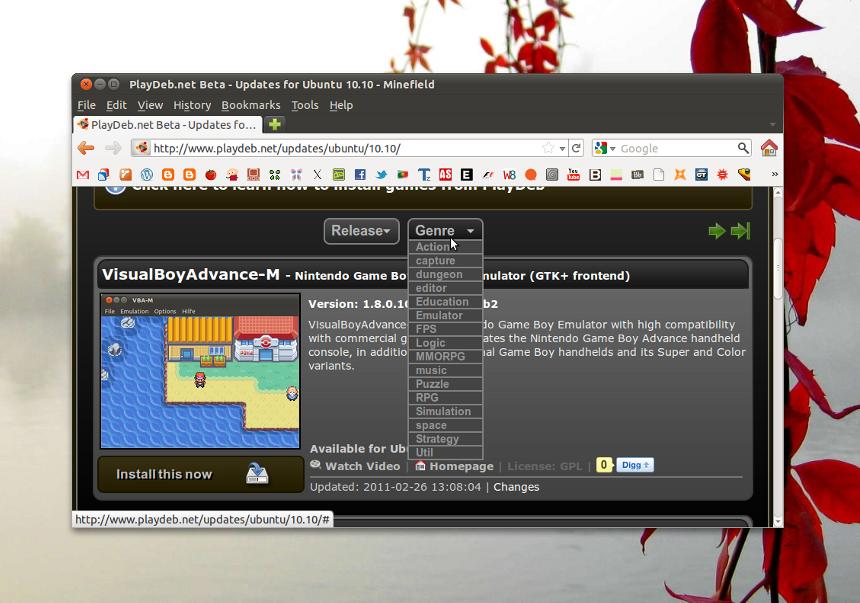Collapse the Genre dropdown
Image resolution: width=860 pixels, height=603 pixels.
(445, 230)
